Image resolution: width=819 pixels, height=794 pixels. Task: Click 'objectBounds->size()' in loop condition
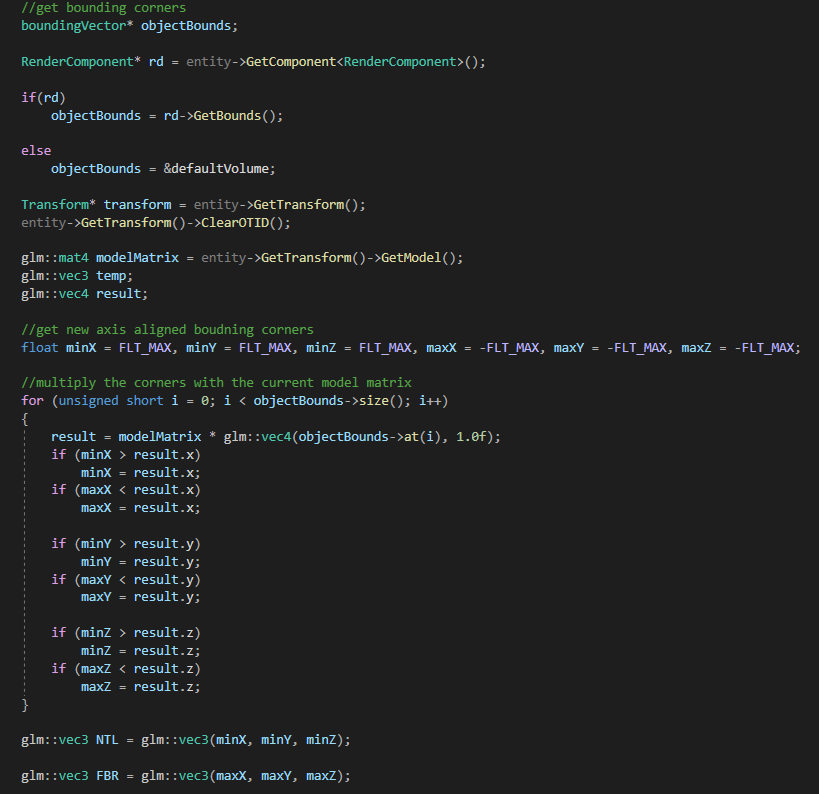329,401
